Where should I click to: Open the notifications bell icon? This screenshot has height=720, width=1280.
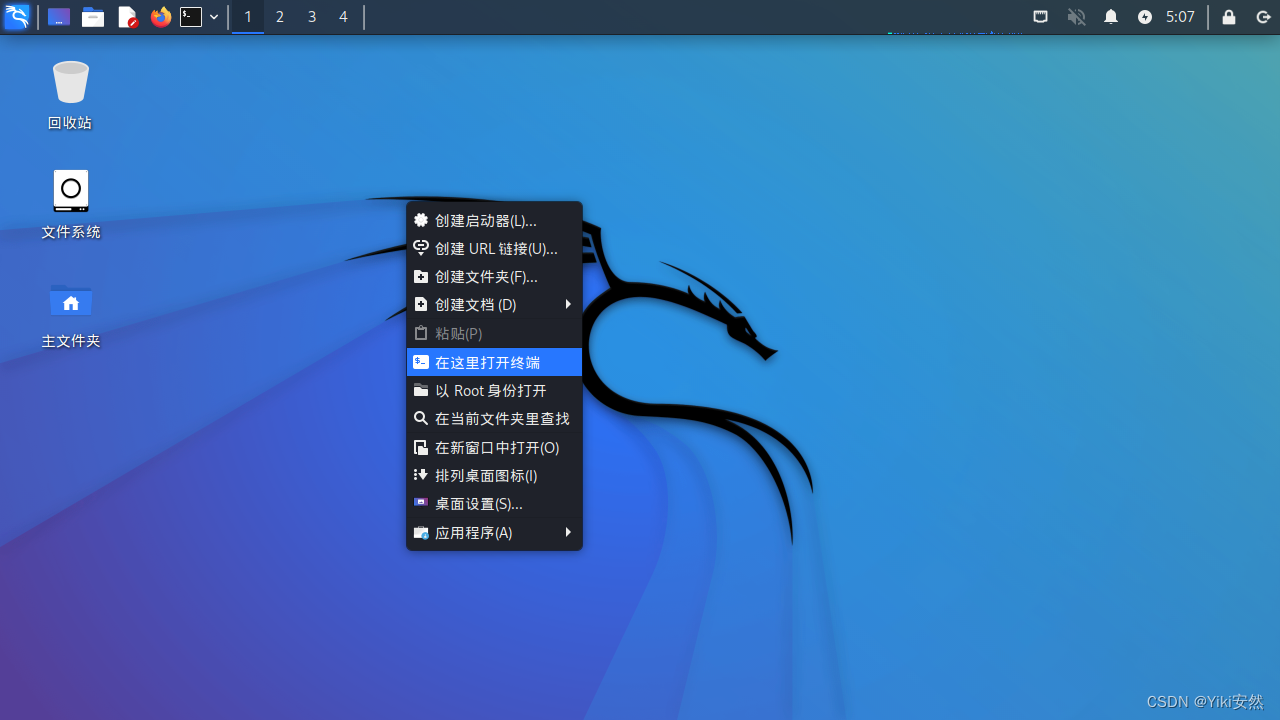pos(1111,17)
